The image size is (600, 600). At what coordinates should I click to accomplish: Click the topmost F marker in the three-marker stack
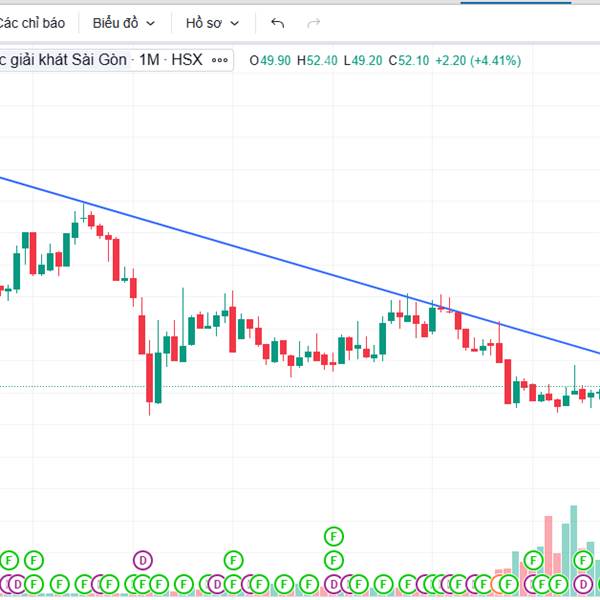click(x=334, y=536)
